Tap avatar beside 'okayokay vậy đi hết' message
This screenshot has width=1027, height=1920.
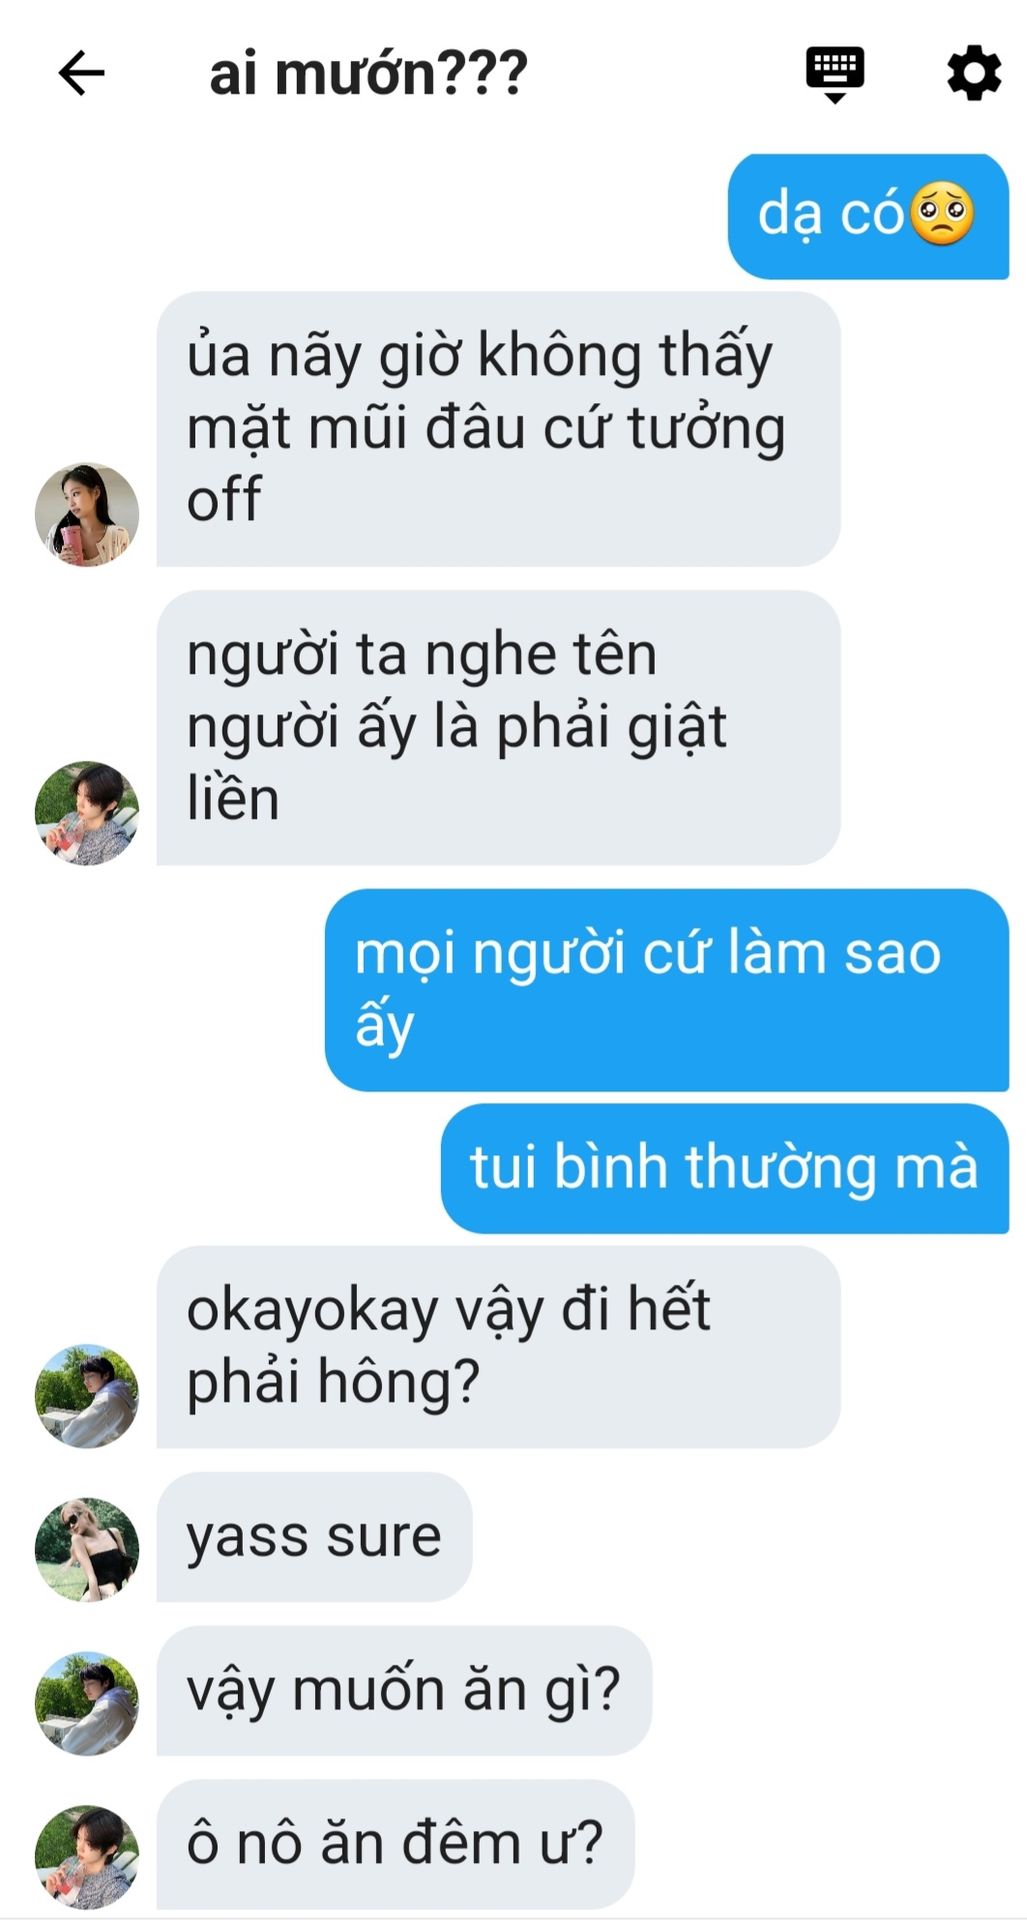click(87, 1395)
